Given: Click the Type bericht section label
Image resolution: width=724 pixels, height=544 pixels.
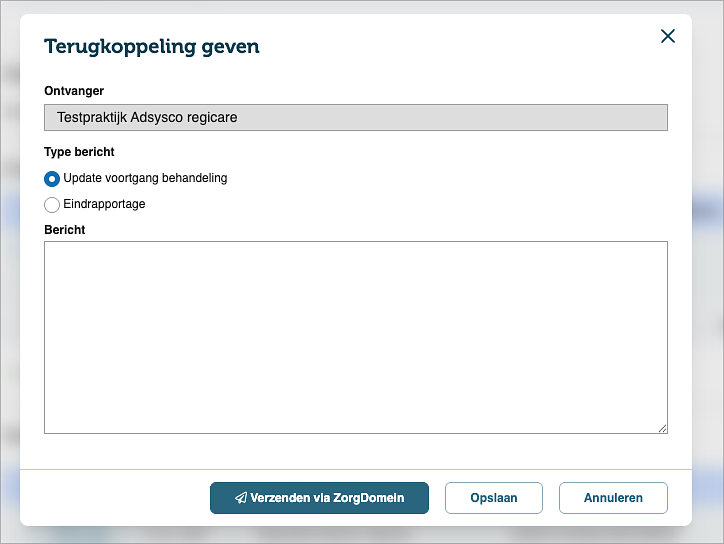Looking at the screenshot, I should click(79, 151).
